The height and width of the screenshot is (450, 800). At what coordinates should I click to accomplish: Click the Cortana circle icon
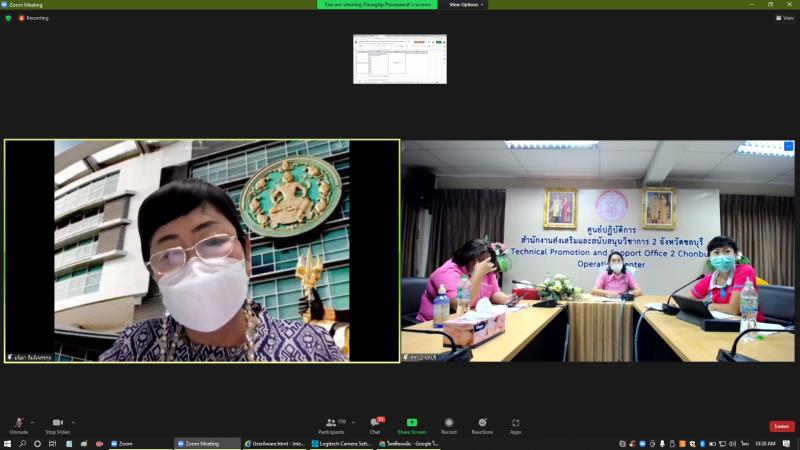point(37,444)
